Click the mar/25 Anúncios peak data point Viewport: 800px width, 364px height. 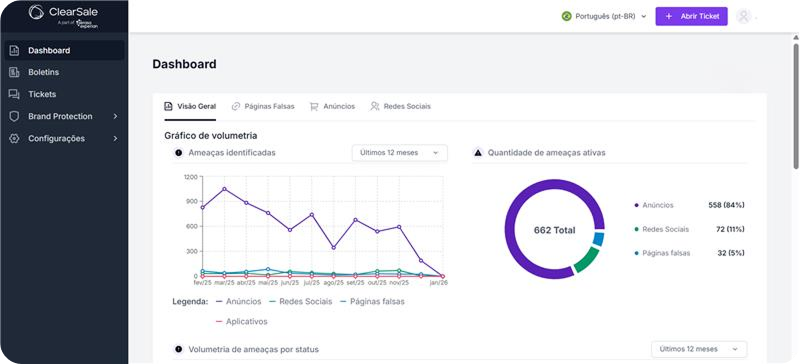click(224, 189)
